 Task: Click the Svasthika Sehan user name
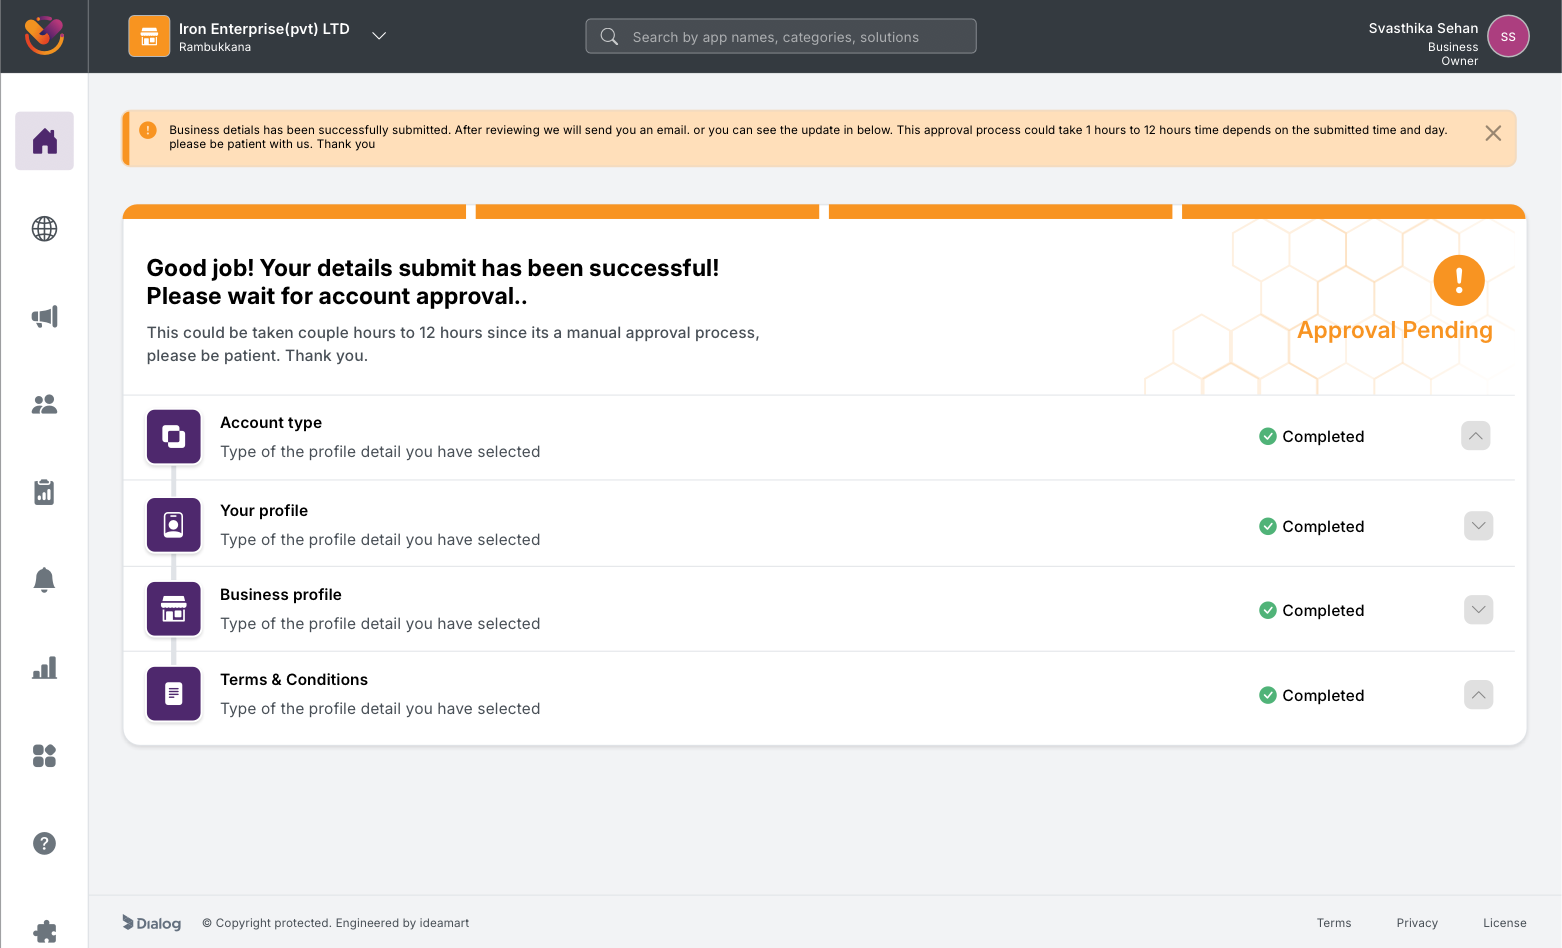(x=1423, y=28)
